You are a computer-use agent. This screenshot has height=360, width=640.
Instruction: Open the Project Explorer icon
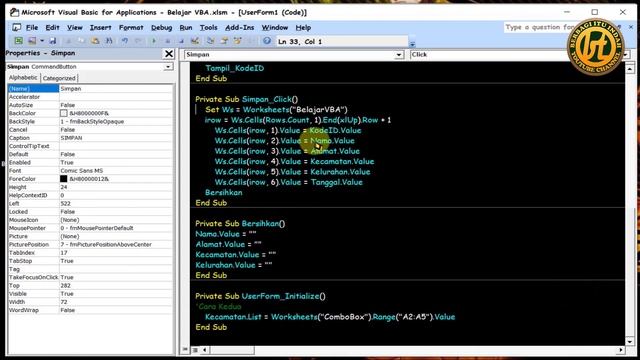coord(211,41)
